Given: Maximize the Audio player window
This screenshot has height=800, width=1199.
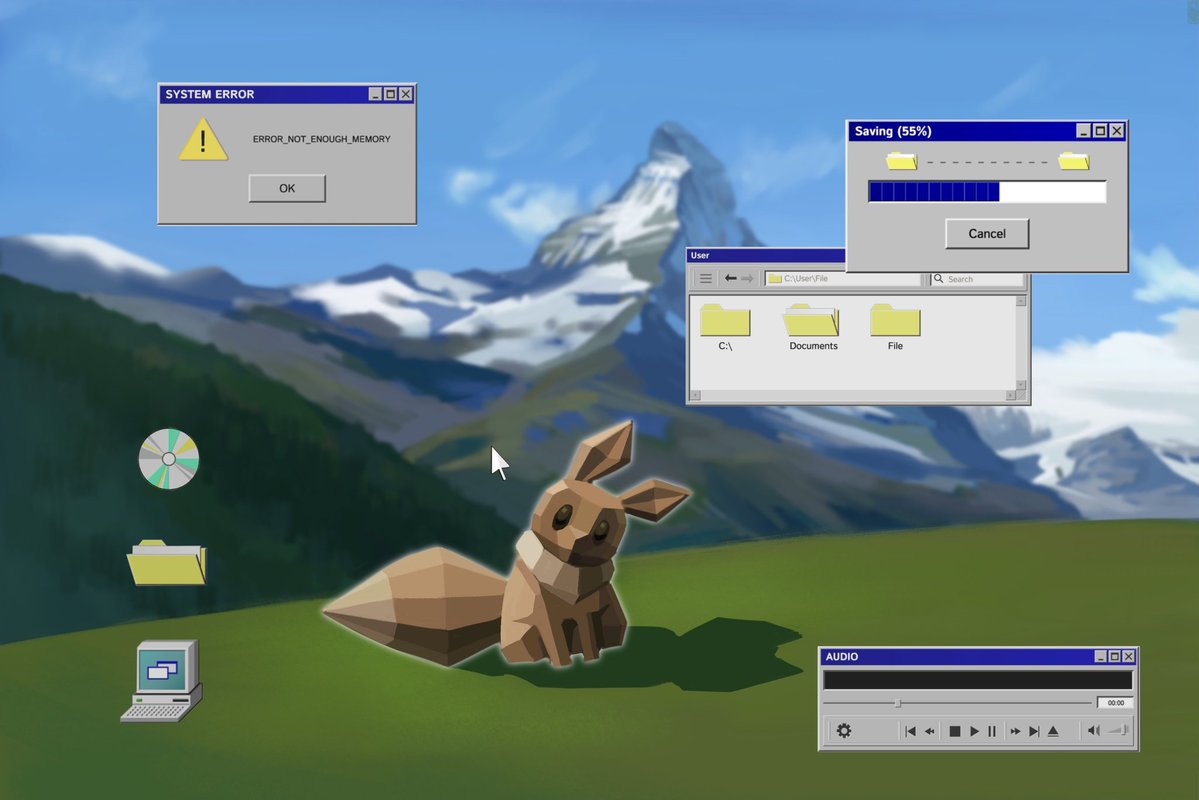Looking at the screenshot, I should click(x=1114, y=656).
